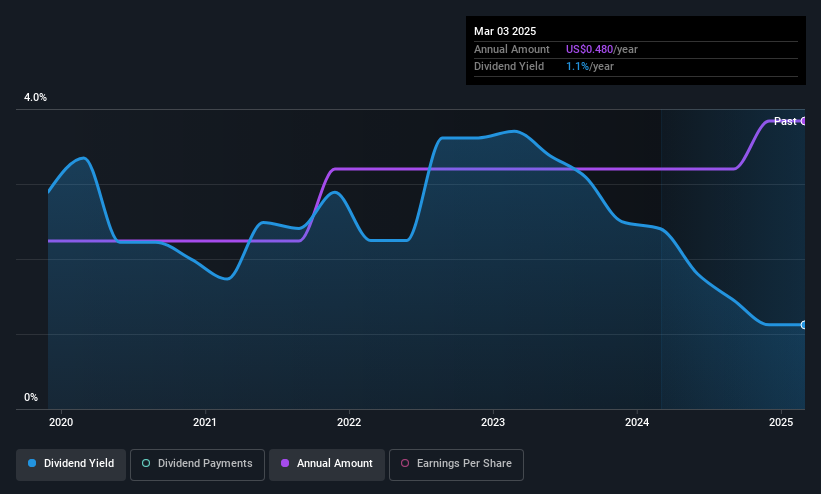The width and height of the screenshot is (821, 494).
Task: Click the 2024 axis label
Action: pos(637,422)
